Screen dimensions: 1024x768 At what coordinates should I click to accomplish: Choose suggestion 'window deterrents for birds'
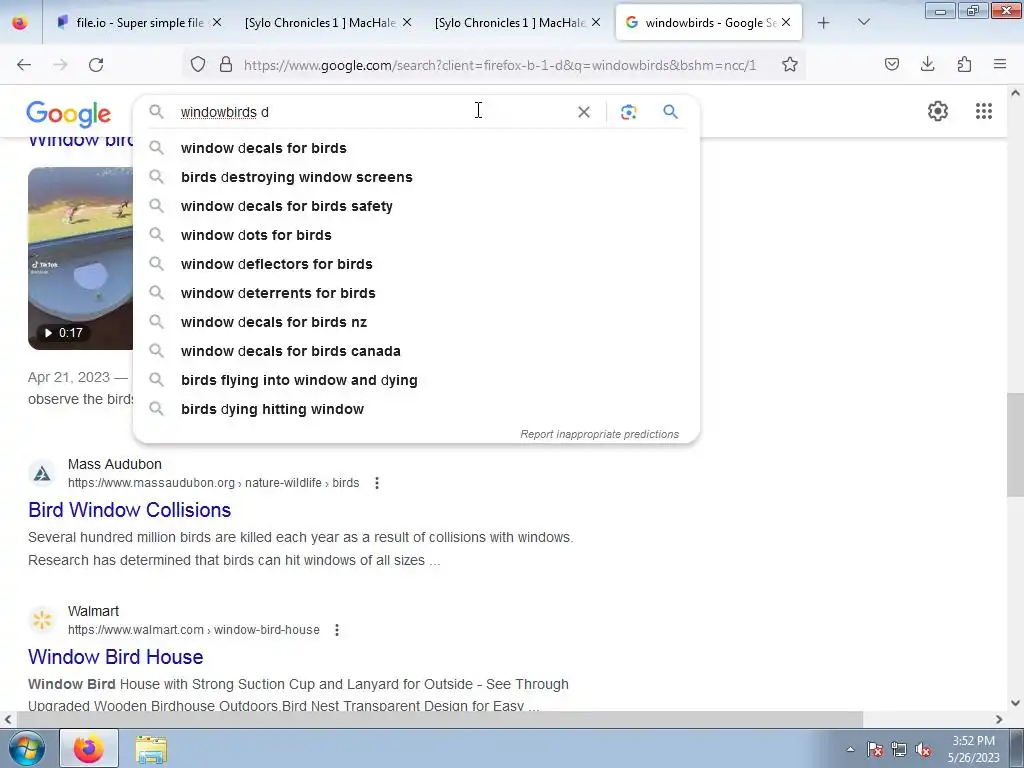click(416, 293)
